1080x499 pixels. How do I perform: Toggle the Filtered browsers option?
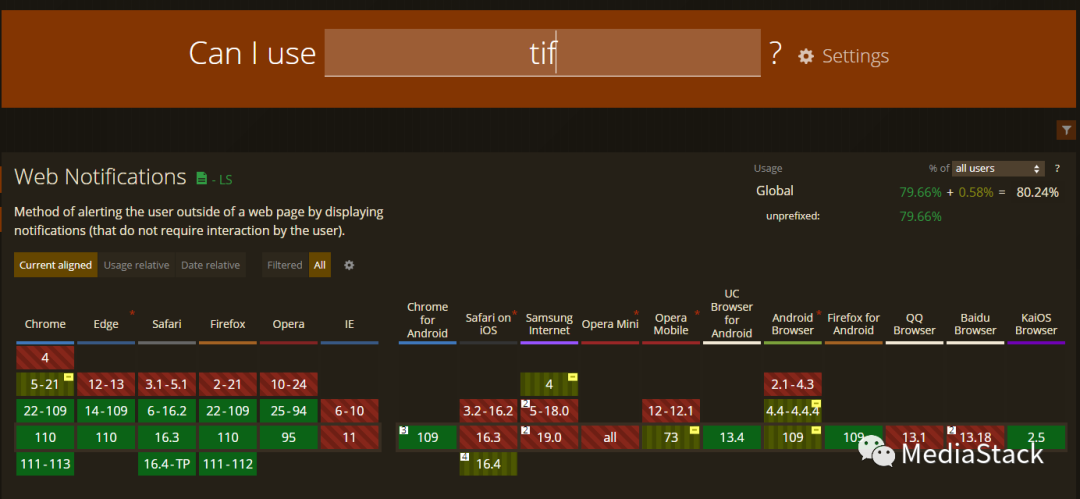click(x=284, y=265)
